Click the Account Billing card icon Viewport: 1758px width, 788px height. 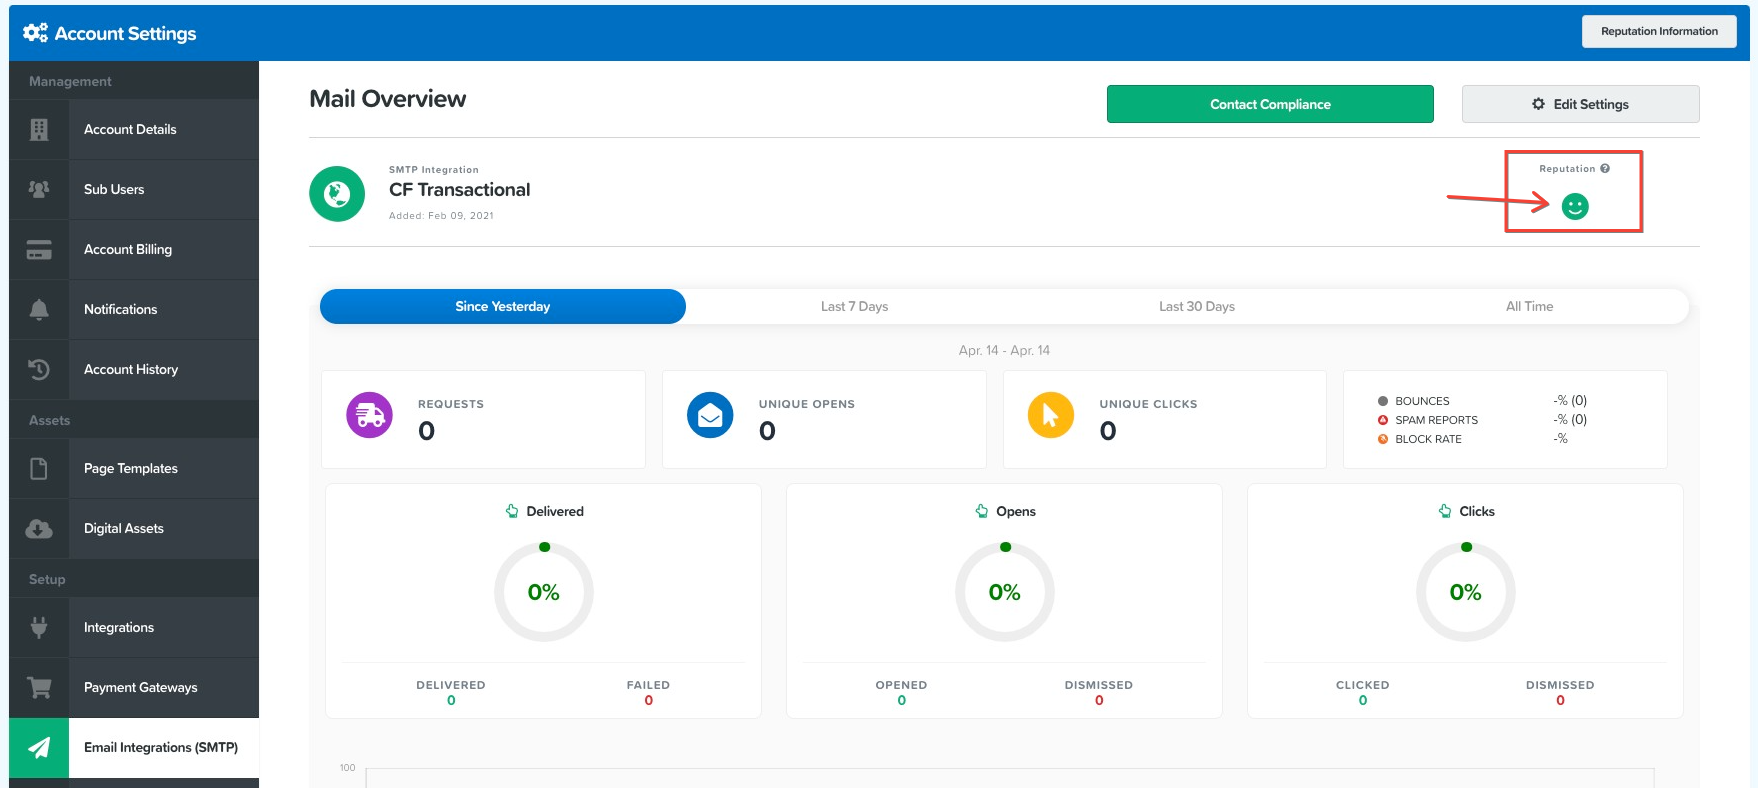point(39,249)
